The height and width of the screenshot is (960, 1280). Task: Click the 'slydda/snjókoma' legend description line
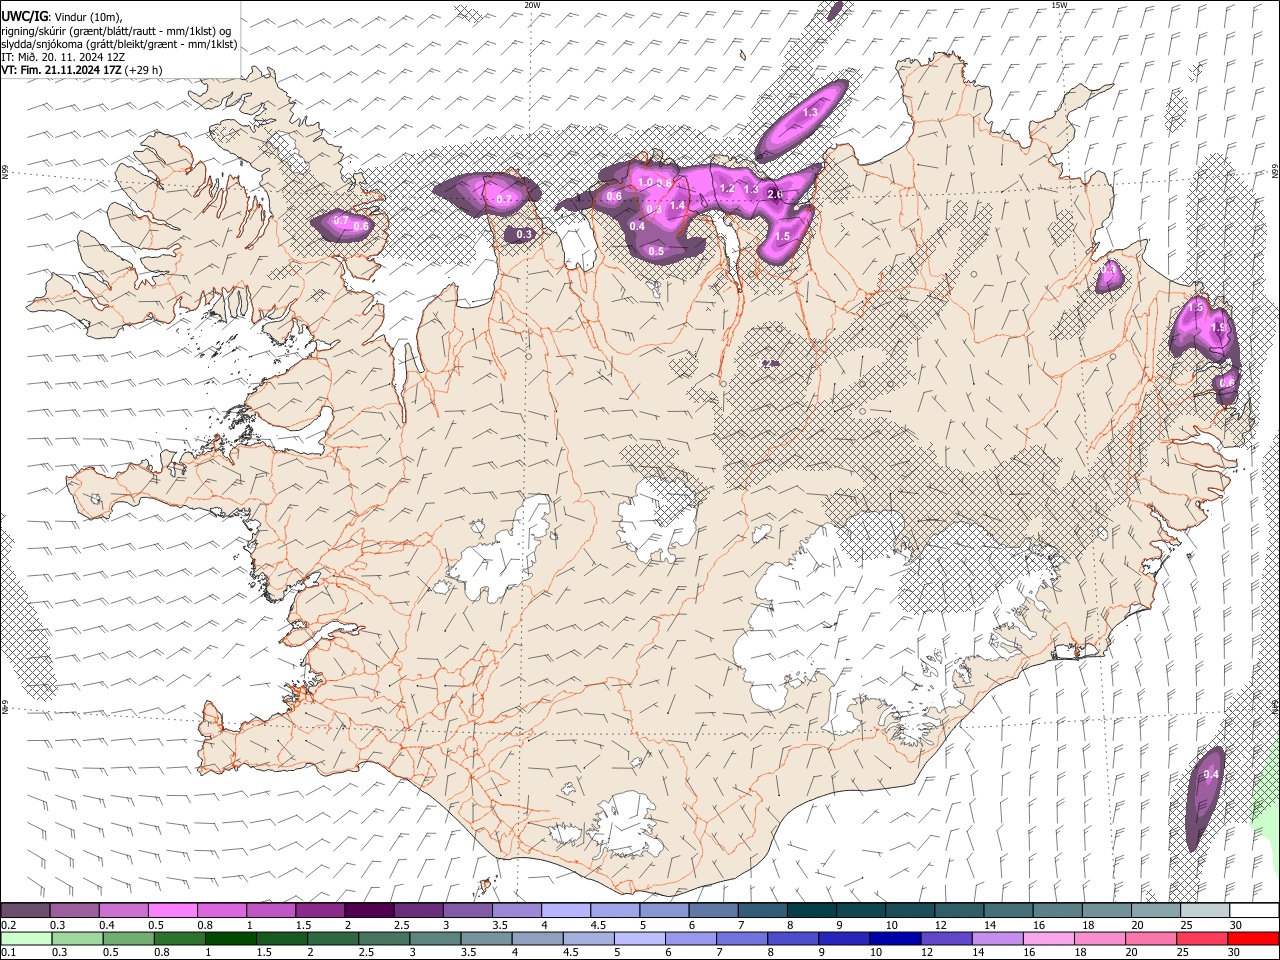coord(119,44)
